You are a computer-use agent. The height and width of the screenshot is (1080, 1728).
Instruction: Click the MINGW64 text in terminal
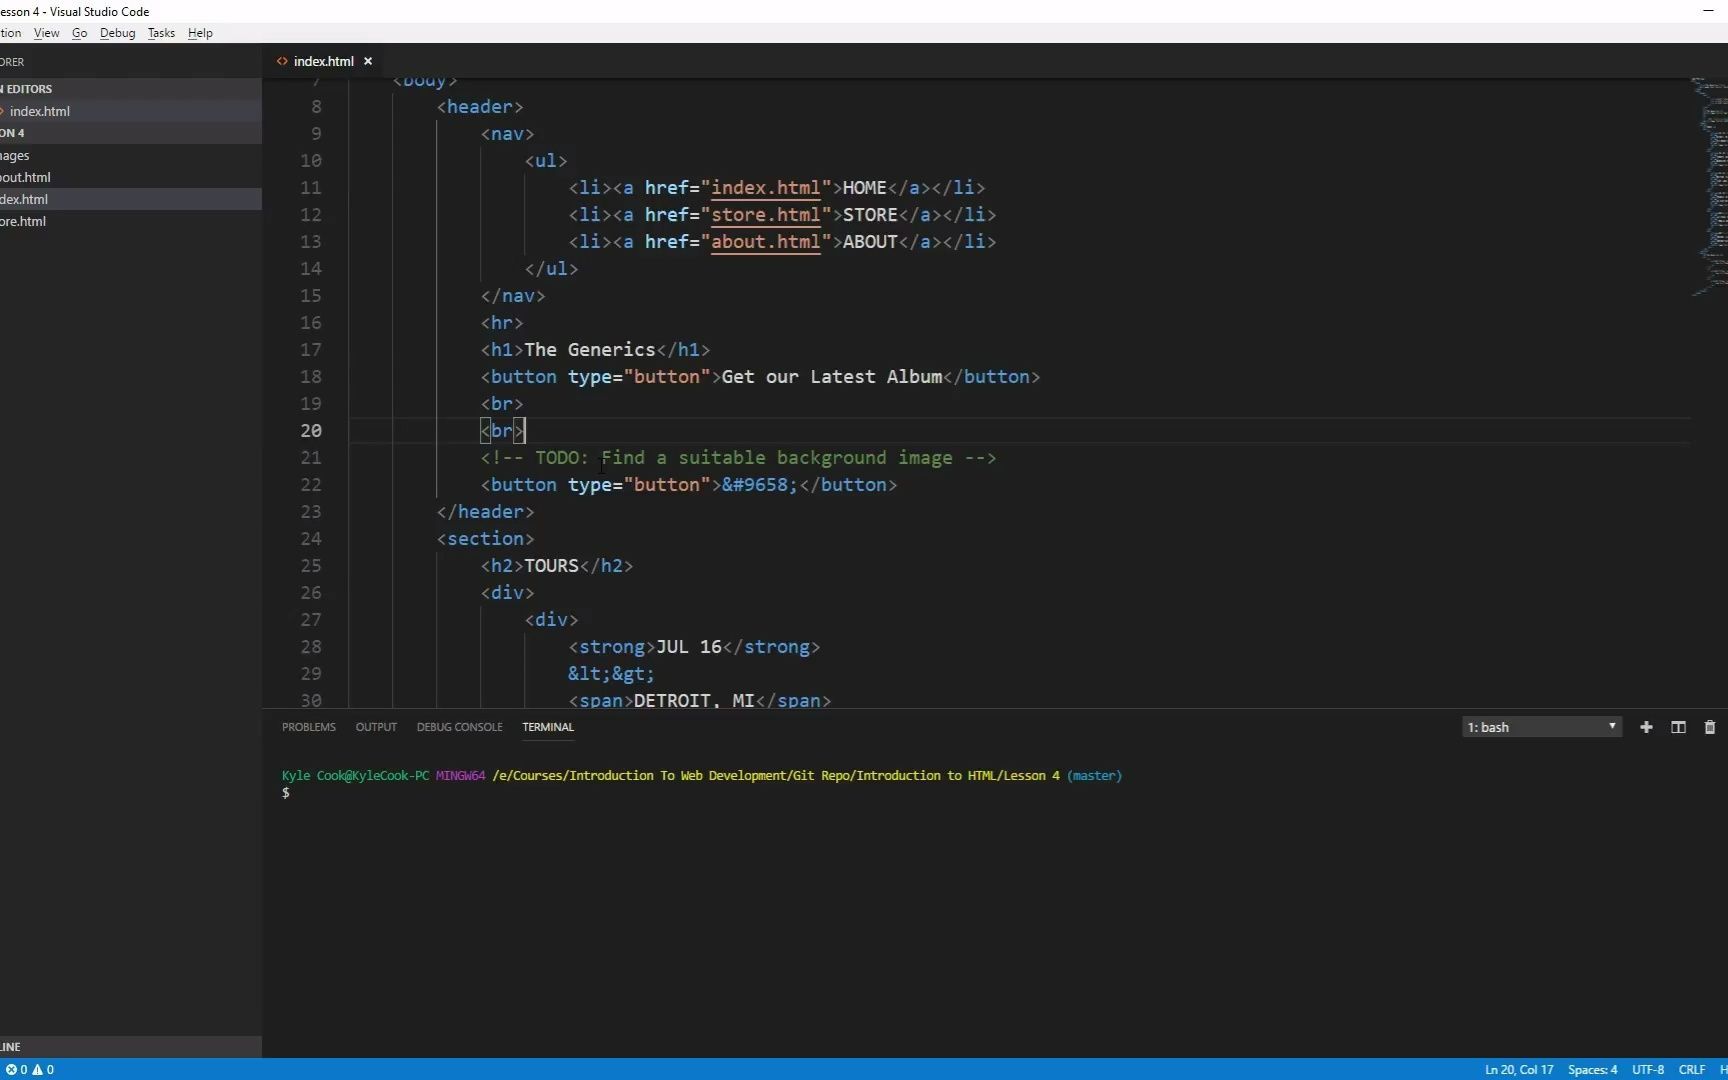point(460,776)
